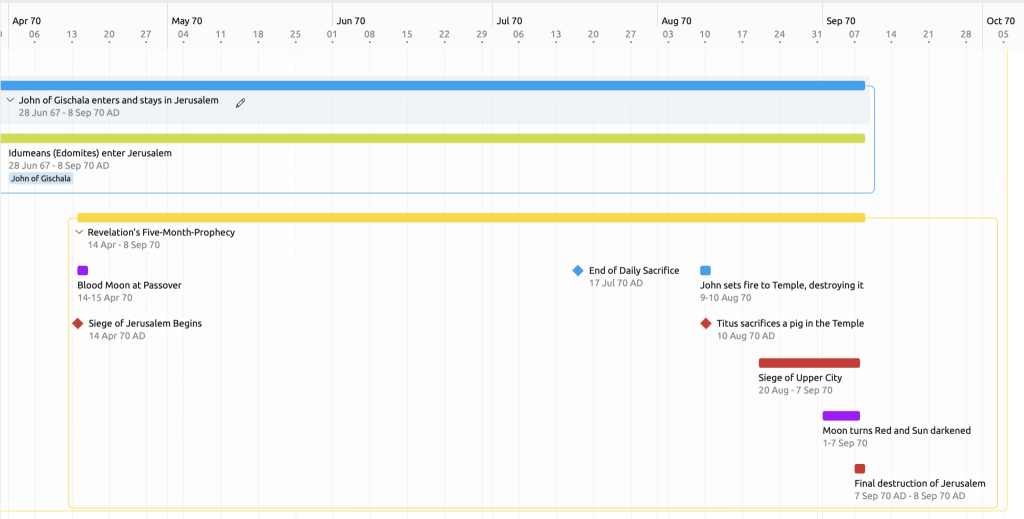
Task: Click the May 70 month header
Action: click(187, 21)
